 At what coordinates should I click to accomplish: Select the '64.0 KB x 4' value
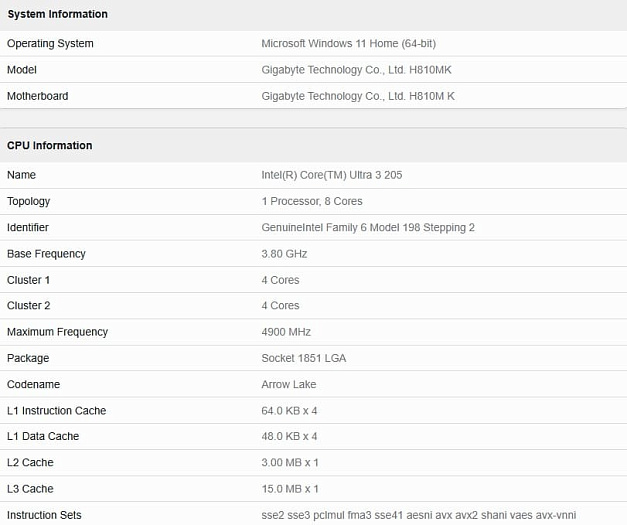pos(290,411)
